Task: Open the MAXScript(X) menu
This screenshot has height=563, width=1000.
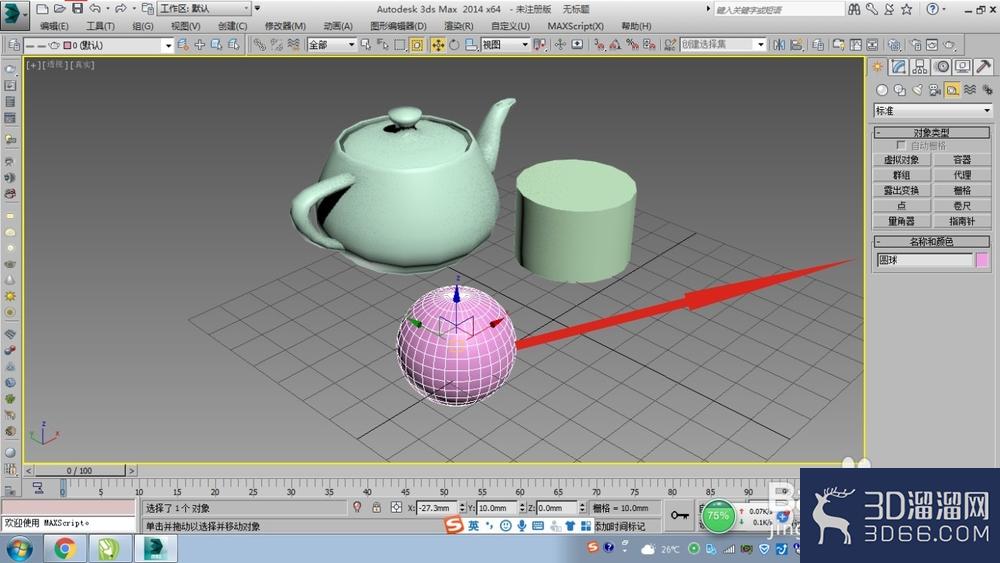Action: [x=575, y=26]
